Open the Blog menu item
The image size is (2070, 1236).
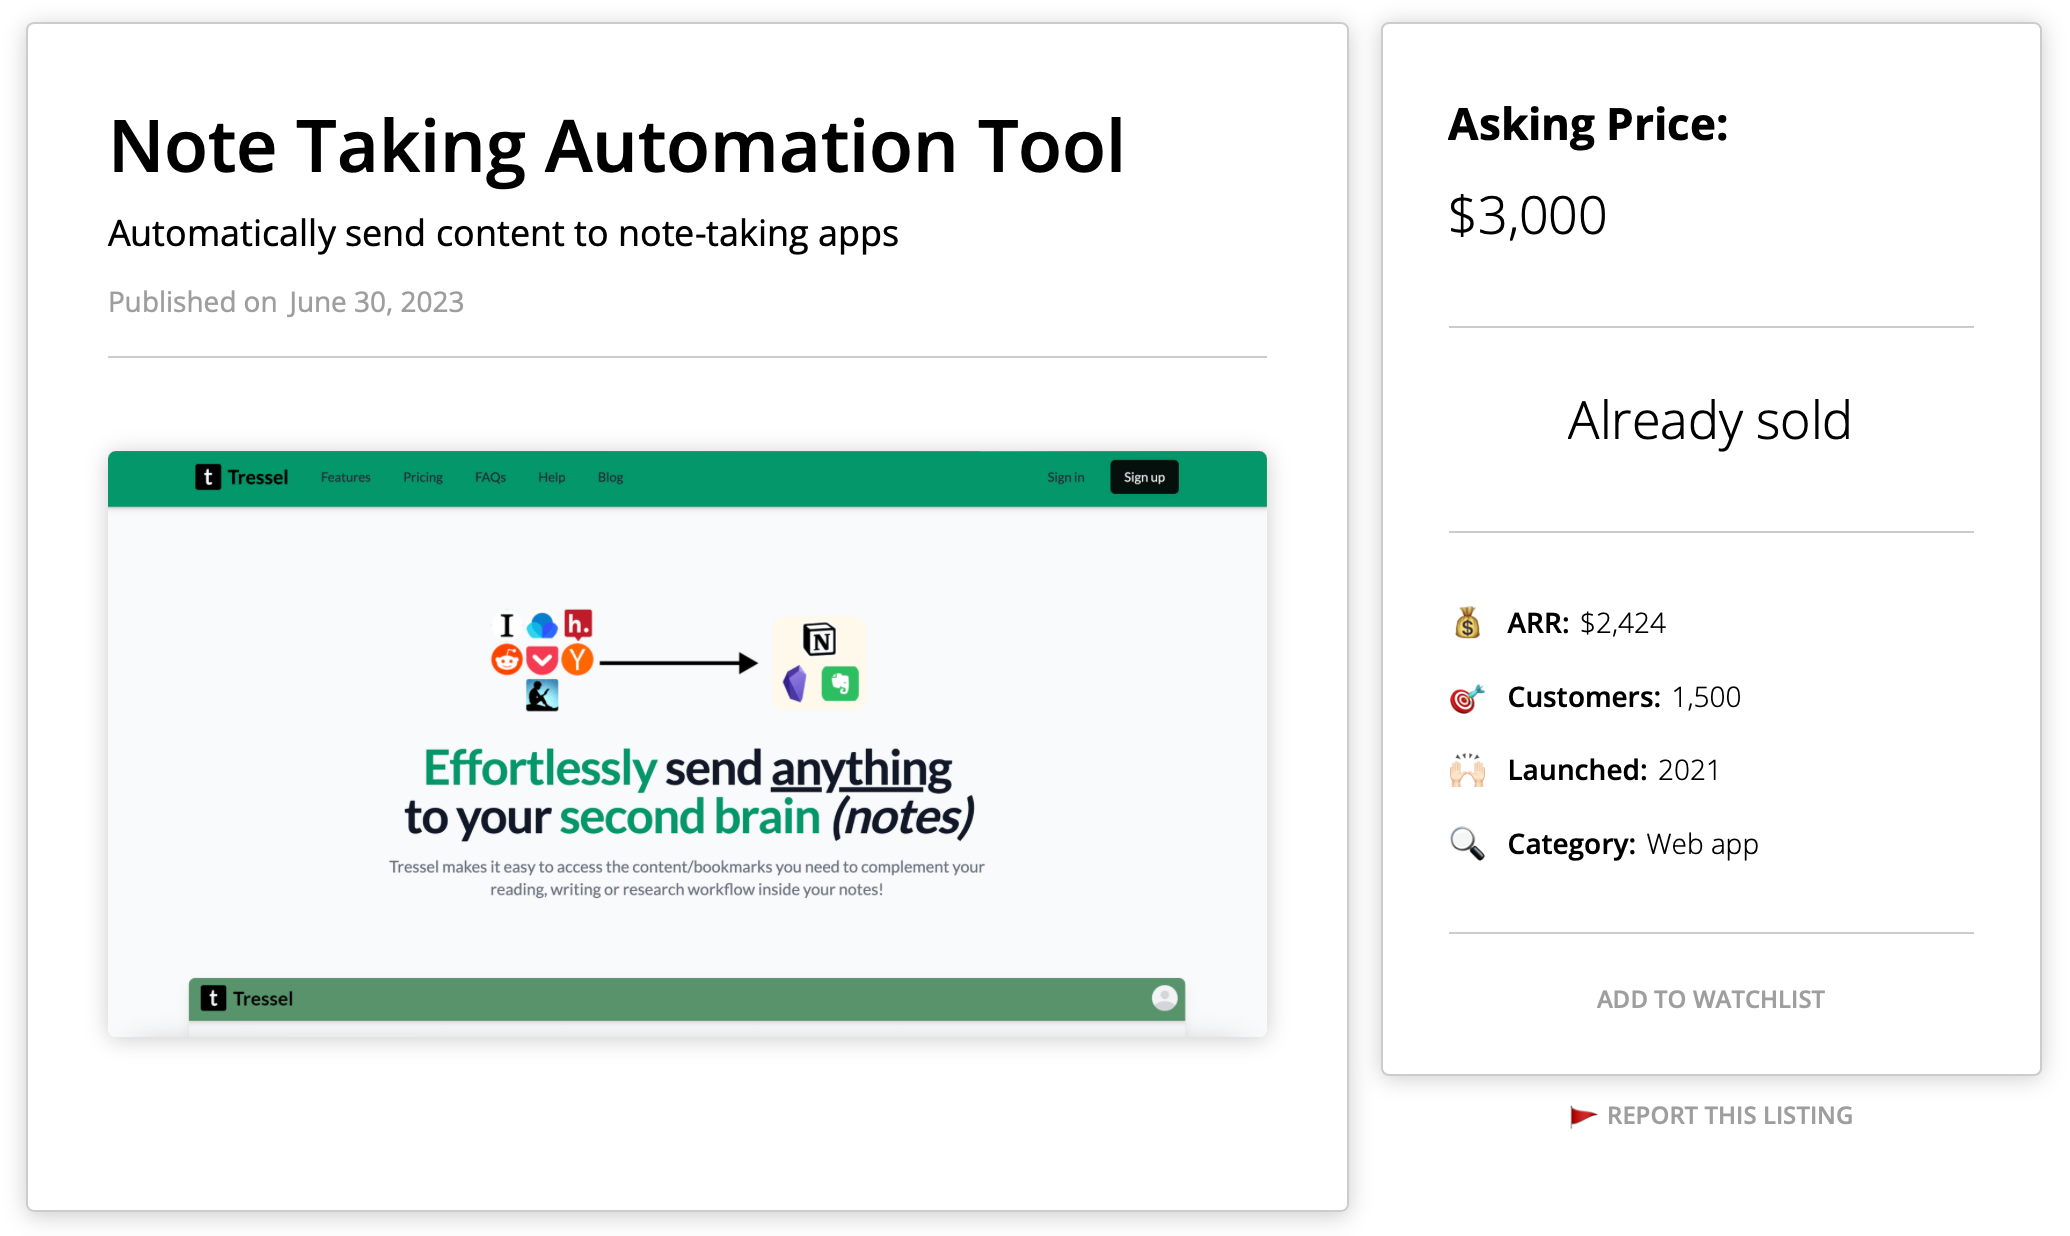pyautogui.click(x=610, y=477)
